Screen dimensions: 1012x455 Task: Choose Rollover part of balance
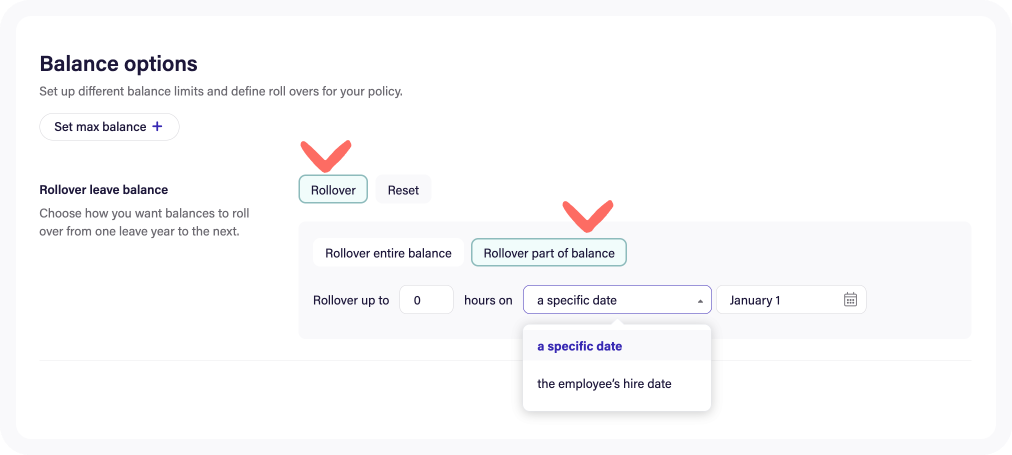[549, 253]
